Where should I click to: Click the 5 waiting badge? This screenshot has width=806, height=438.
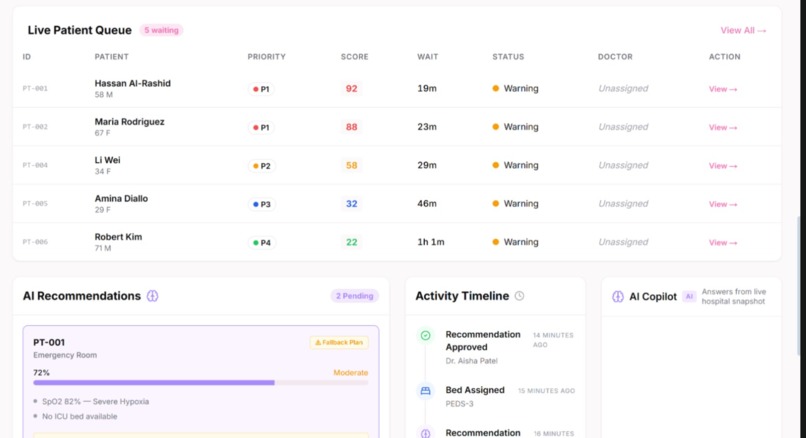pos(161,30)
